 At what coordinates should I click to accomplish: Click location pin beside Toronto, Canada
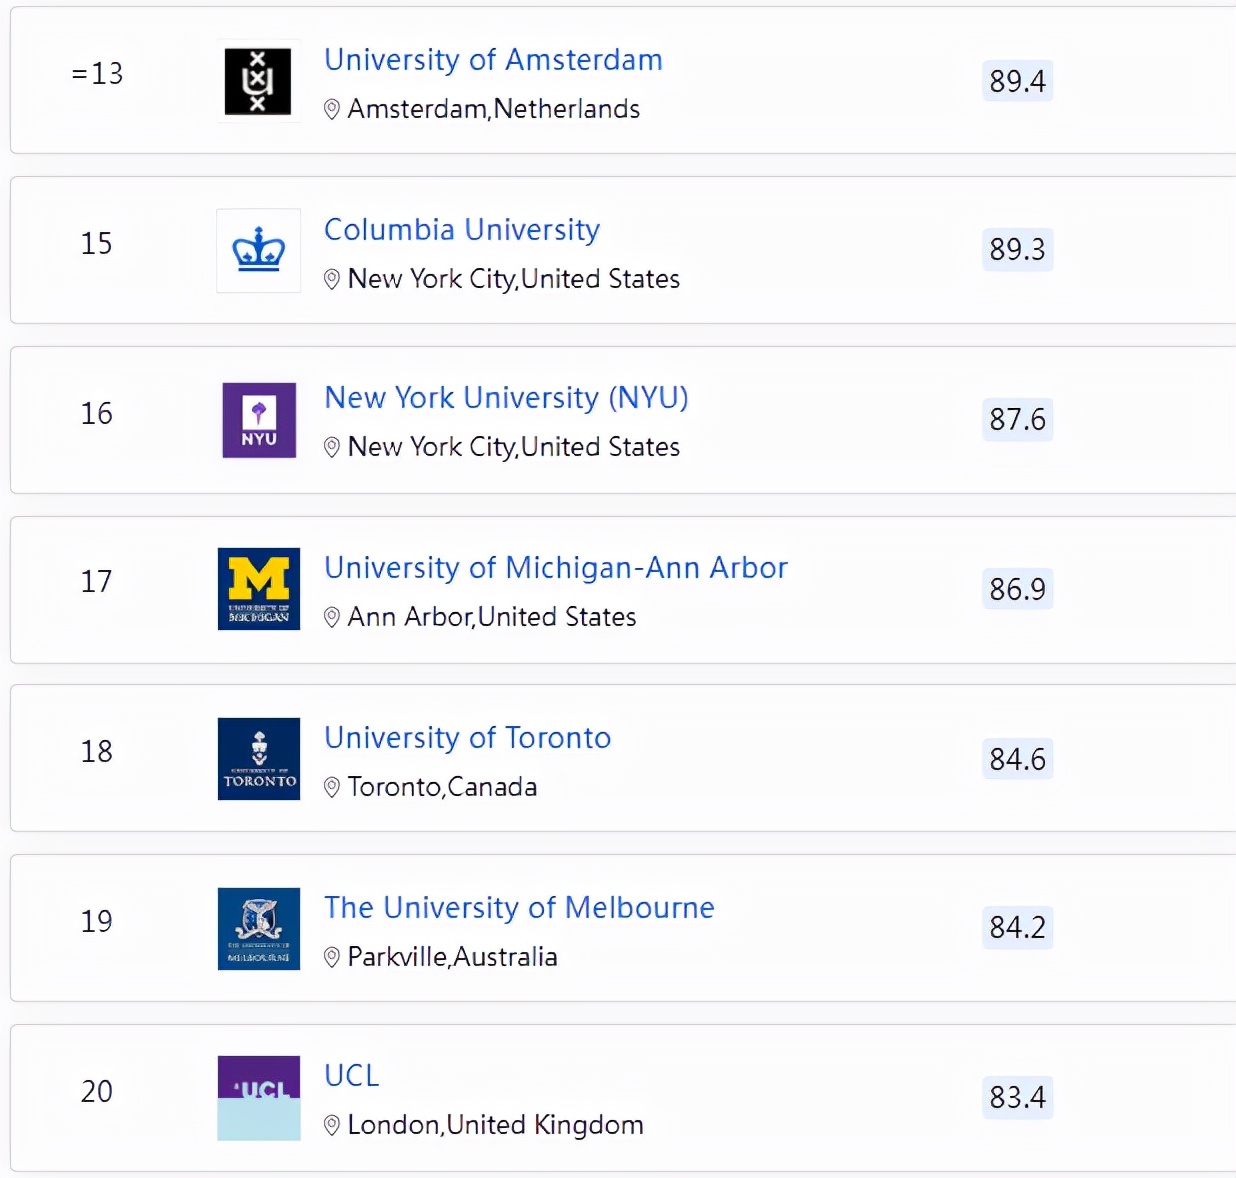[x=332, y=788]
